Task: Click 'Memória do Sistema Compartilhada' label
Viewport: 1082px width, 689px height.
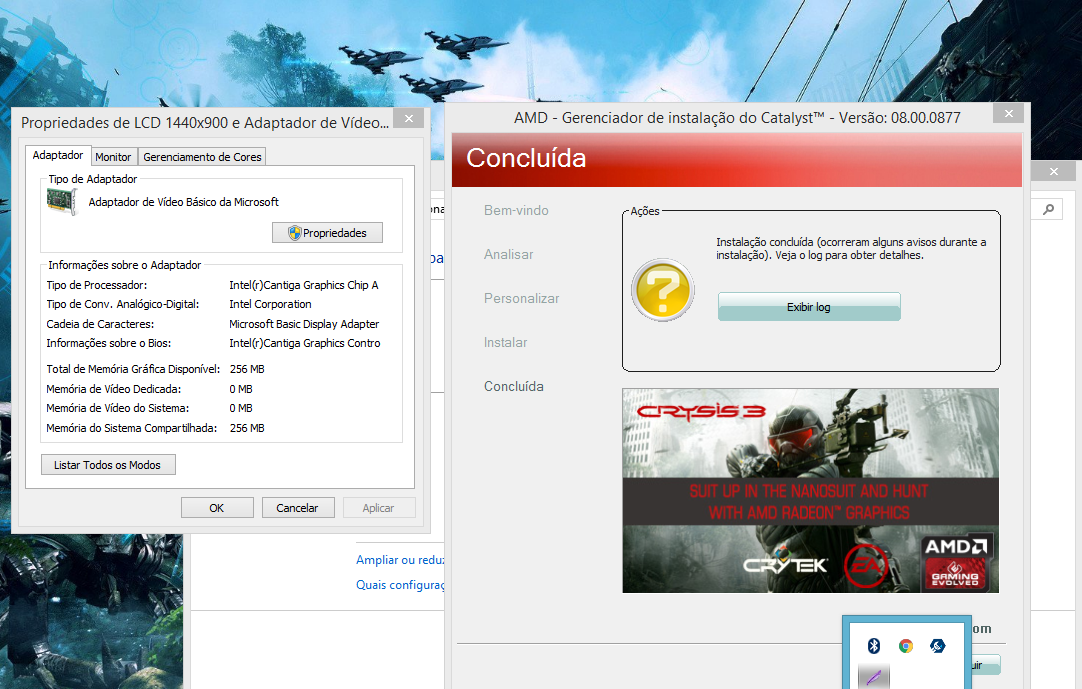Action: pos(132,428)
